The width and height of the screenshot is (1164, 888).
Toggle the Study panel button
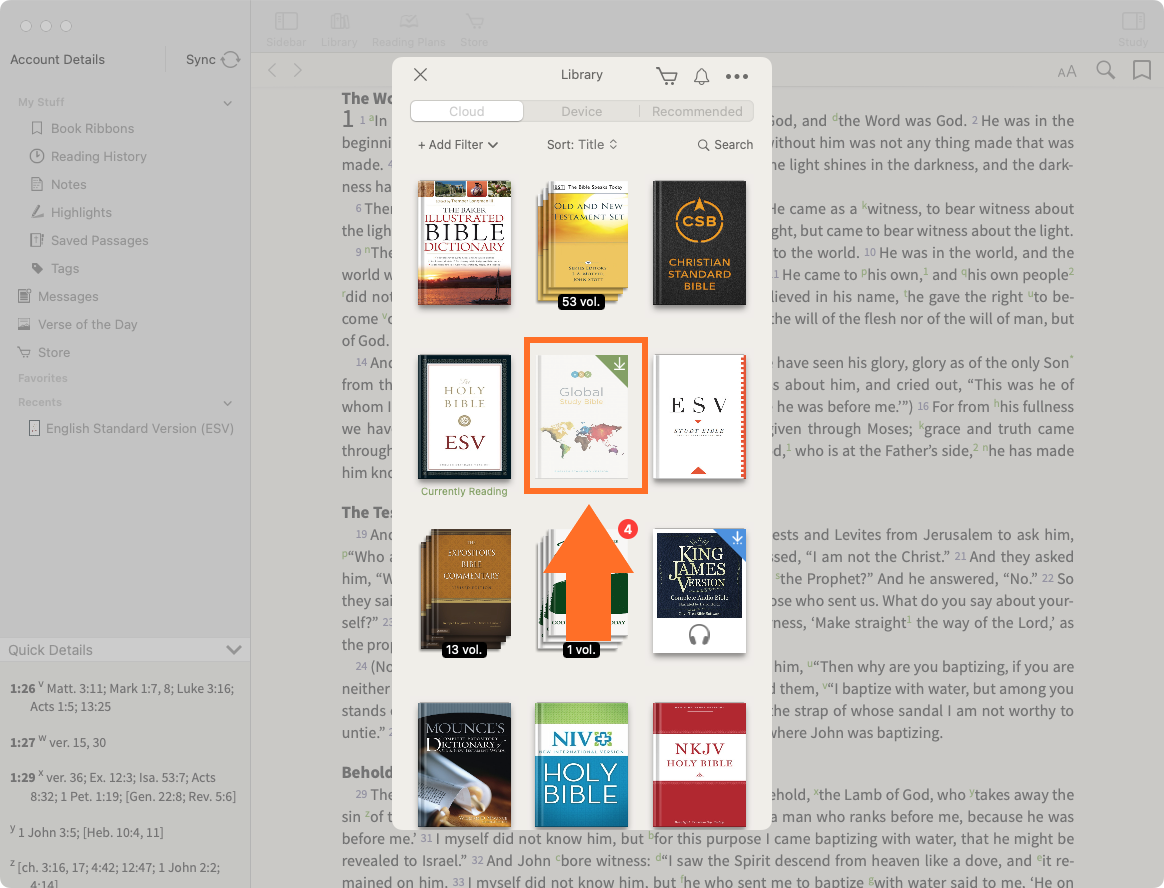coord(1133,28)
